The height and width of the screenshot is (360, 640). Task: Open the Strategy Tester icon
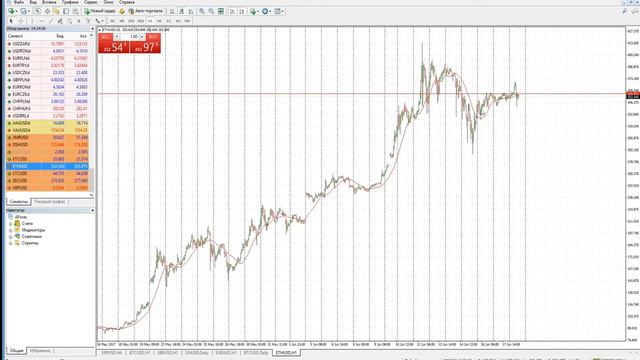click(x=76, y=11)
